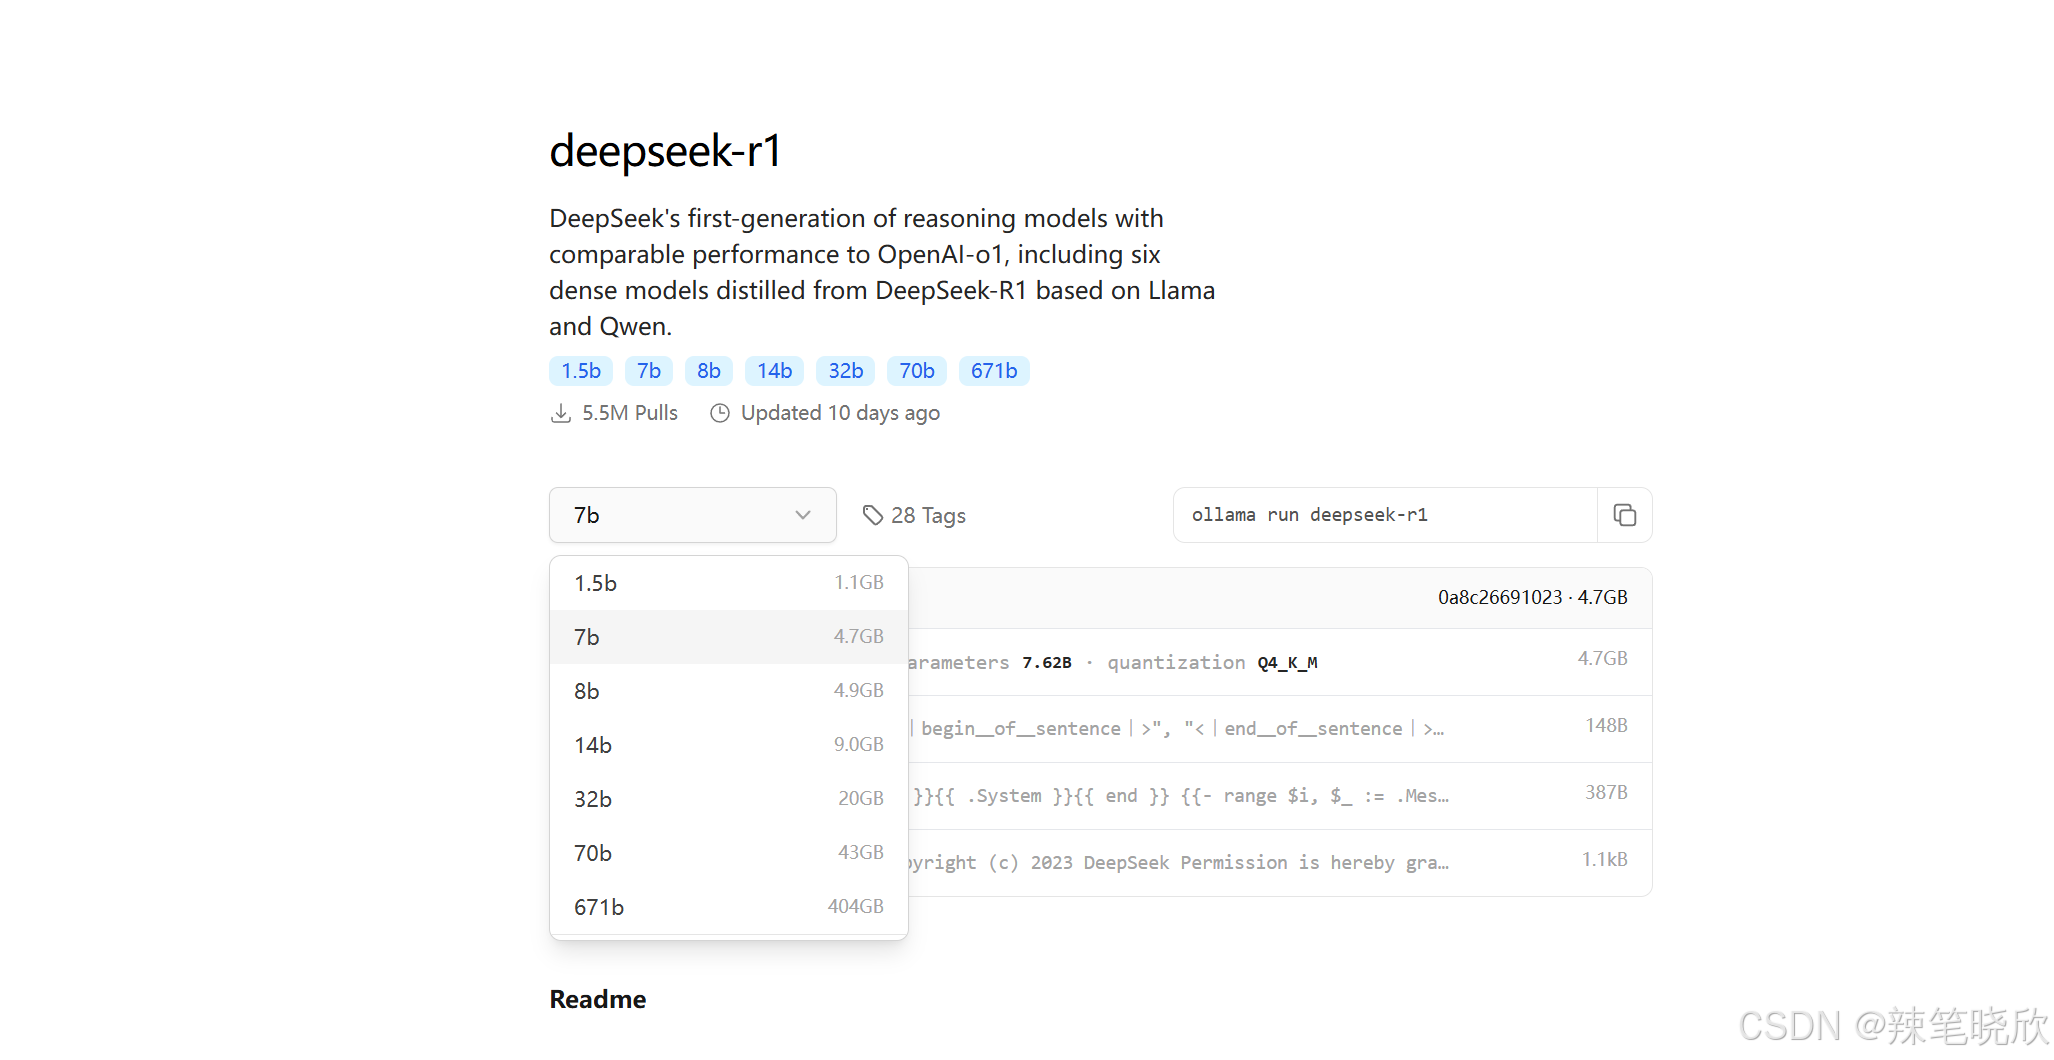
Task: Click the Readme heading
Action: click(598, 999)
